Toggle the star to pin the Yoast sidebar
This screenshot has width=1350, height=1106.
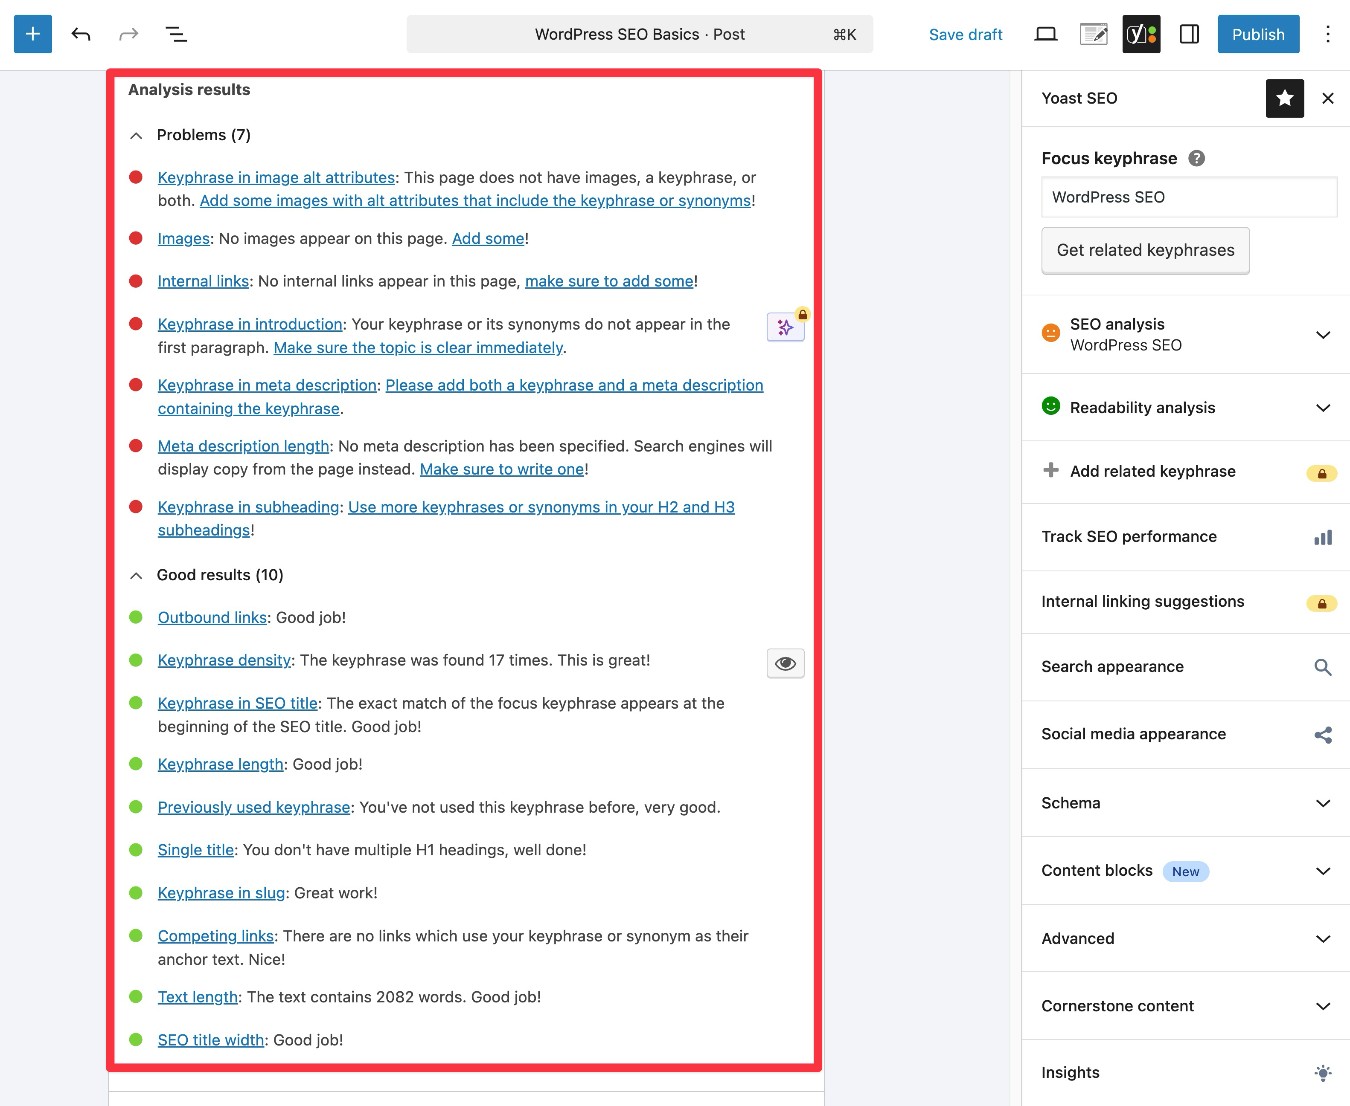tap(1284, 98)
